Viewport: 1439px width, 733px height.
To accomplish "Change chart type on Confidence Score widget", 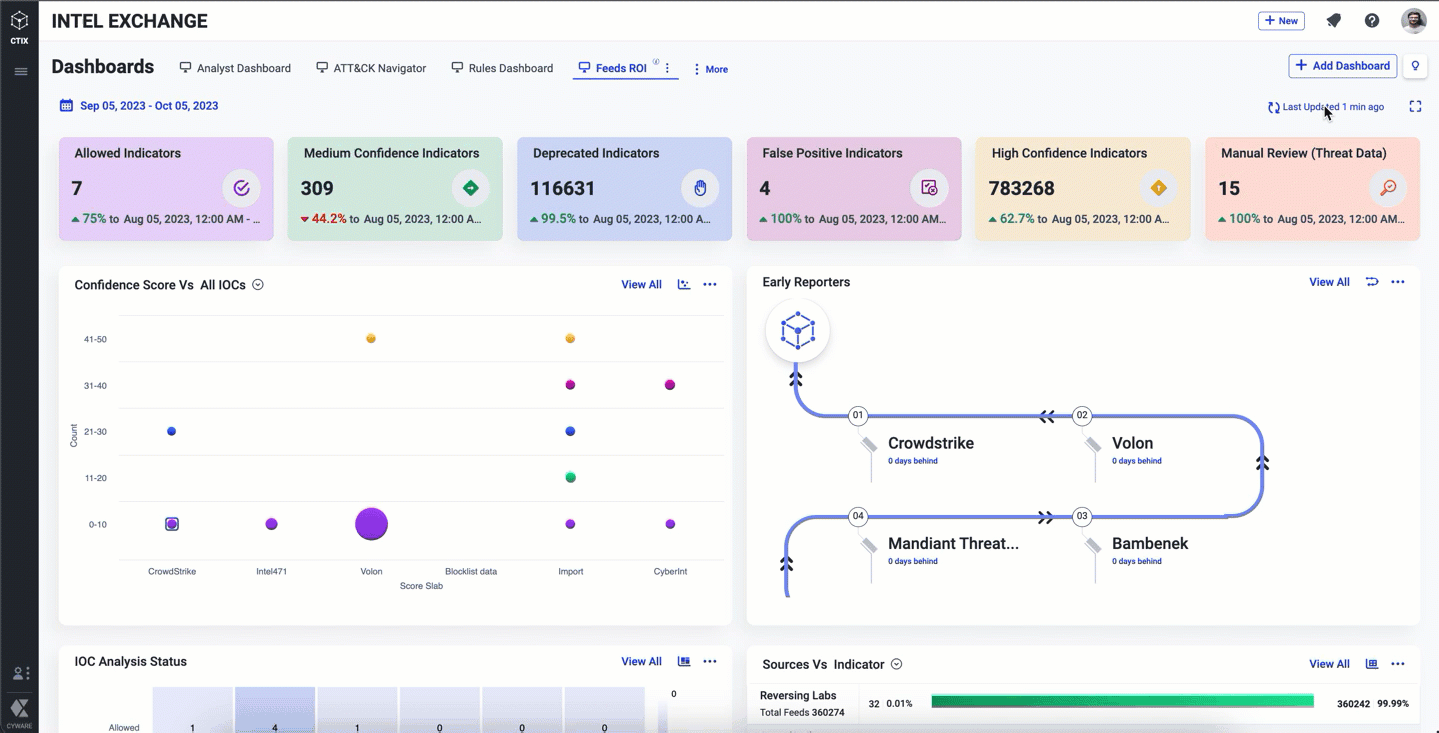I will pyautogui.click(x=684, y=285).
